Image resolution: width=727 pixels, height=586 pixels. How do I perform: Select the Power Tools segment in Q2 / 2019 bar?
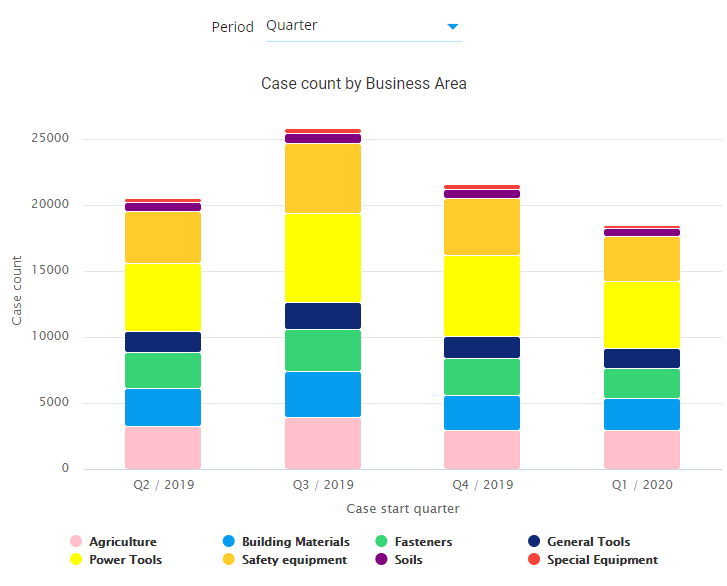tap(163, 297)
